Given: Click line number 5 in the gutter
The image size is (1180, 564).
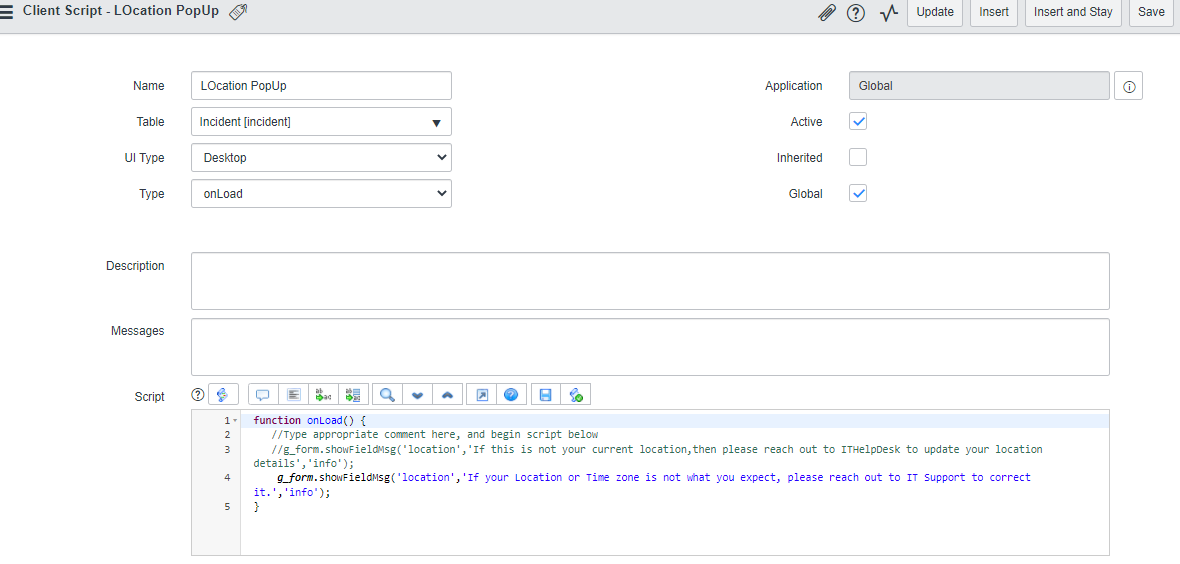Looking at the screenshot, I should coord(227,507).
